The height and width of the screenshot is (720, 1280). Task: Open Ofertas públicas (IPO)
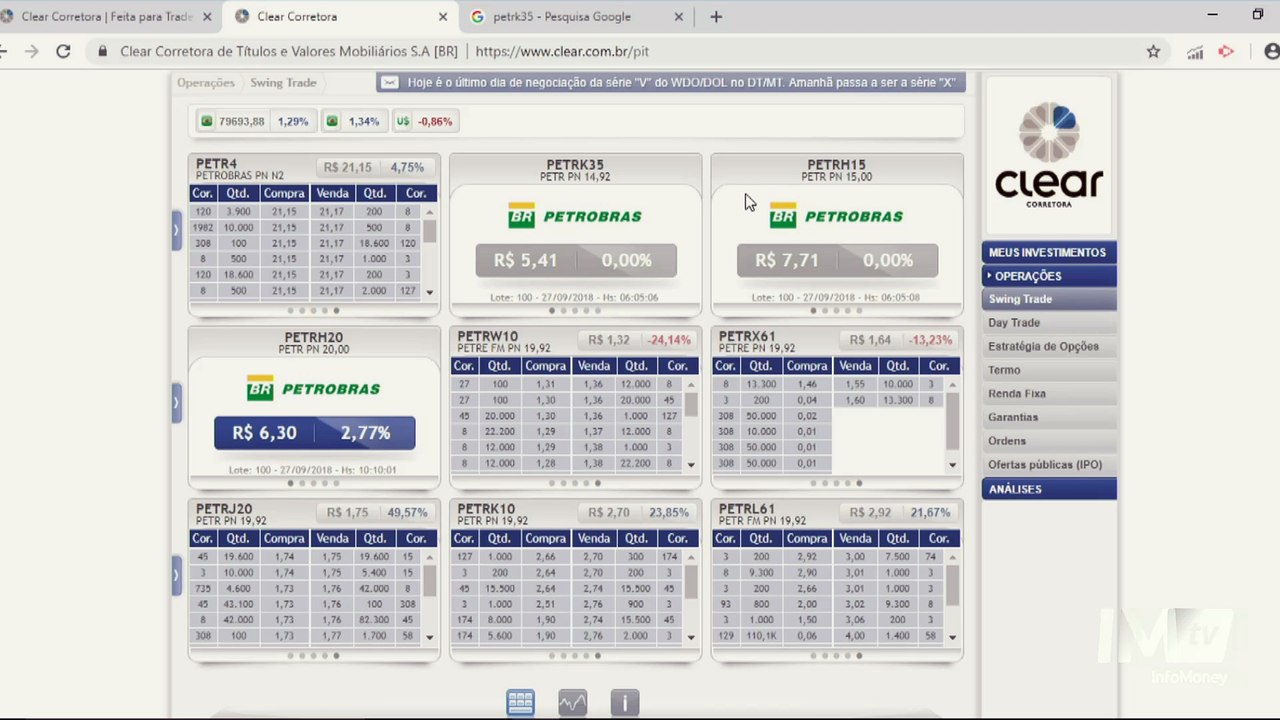pyautogui.click(x=1048, y=465)
